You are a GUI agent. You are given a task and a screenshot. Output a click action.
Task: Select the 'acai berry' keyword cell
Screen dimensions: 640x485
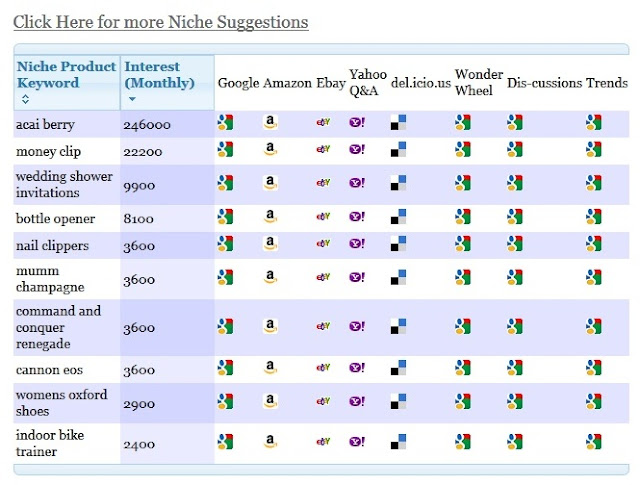pos(67,124)
